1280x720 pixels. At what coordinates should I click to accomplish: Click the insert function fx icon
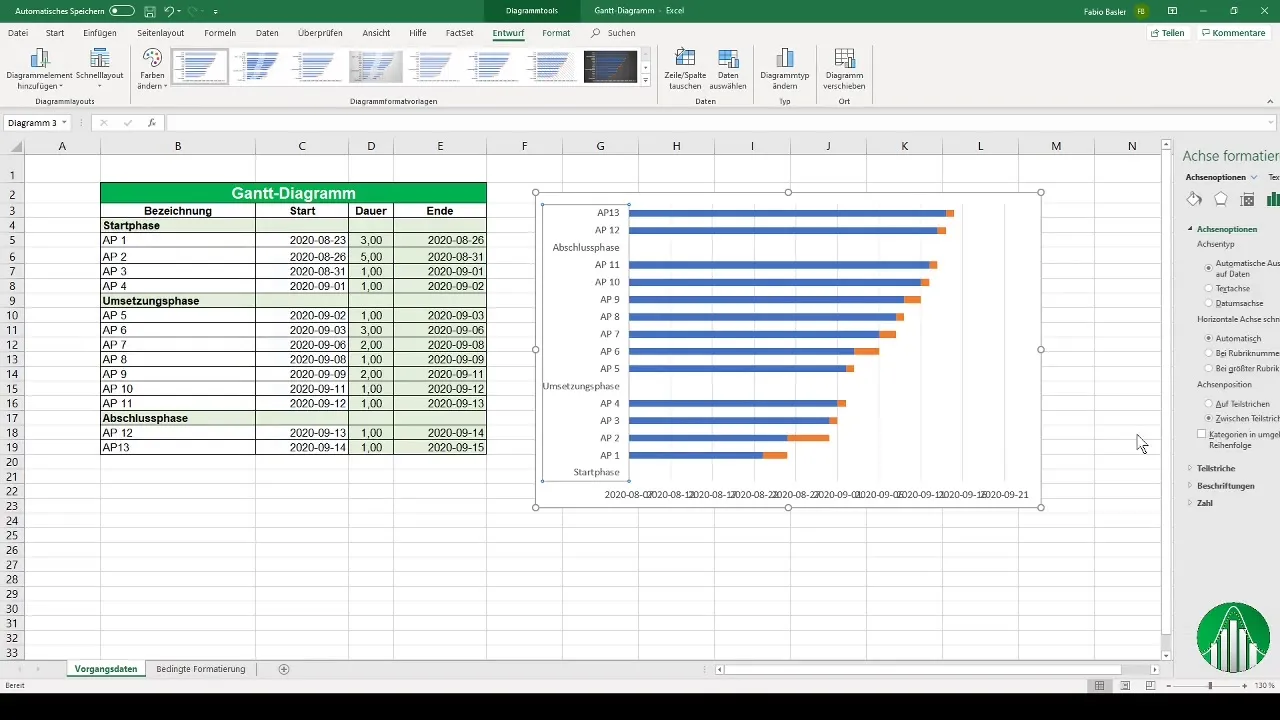(x=152, y=123)
